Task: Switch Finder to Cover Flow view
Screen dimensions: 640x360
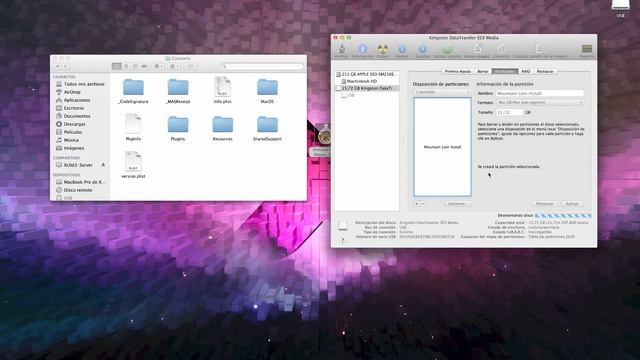Action: [x=144, y=66]
